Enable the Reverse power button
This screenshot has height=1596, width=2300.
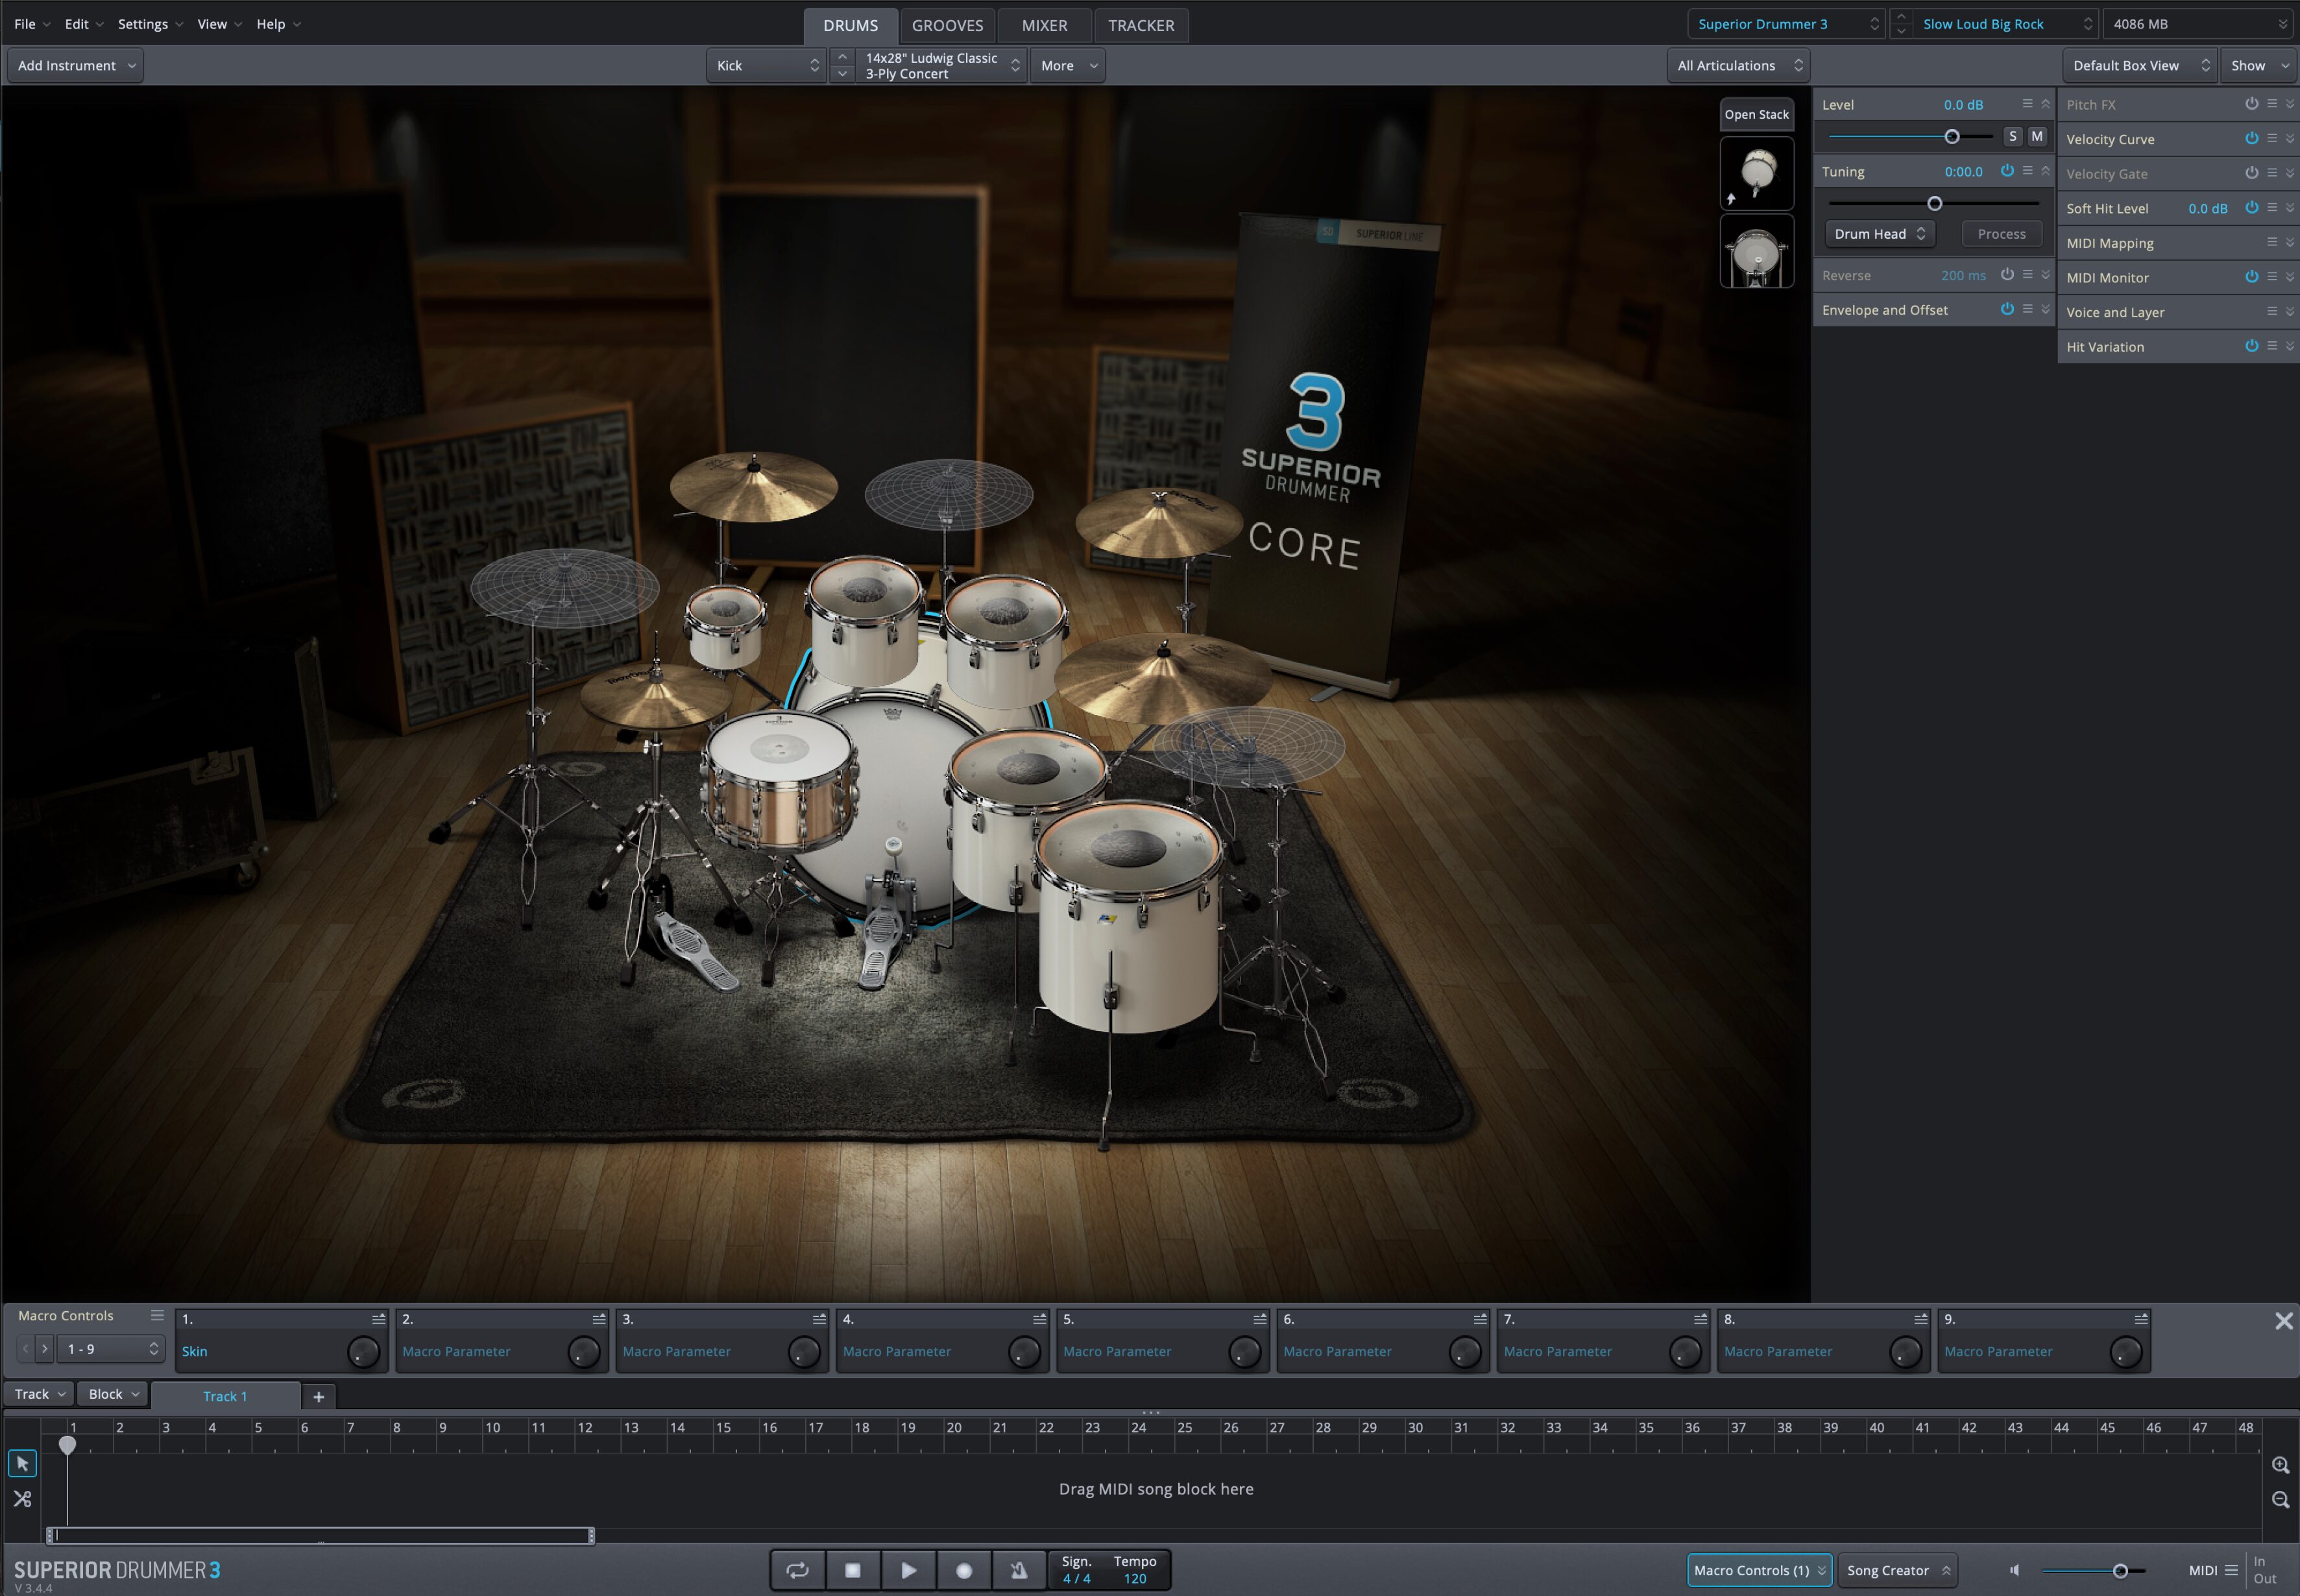click(2007, 274)
